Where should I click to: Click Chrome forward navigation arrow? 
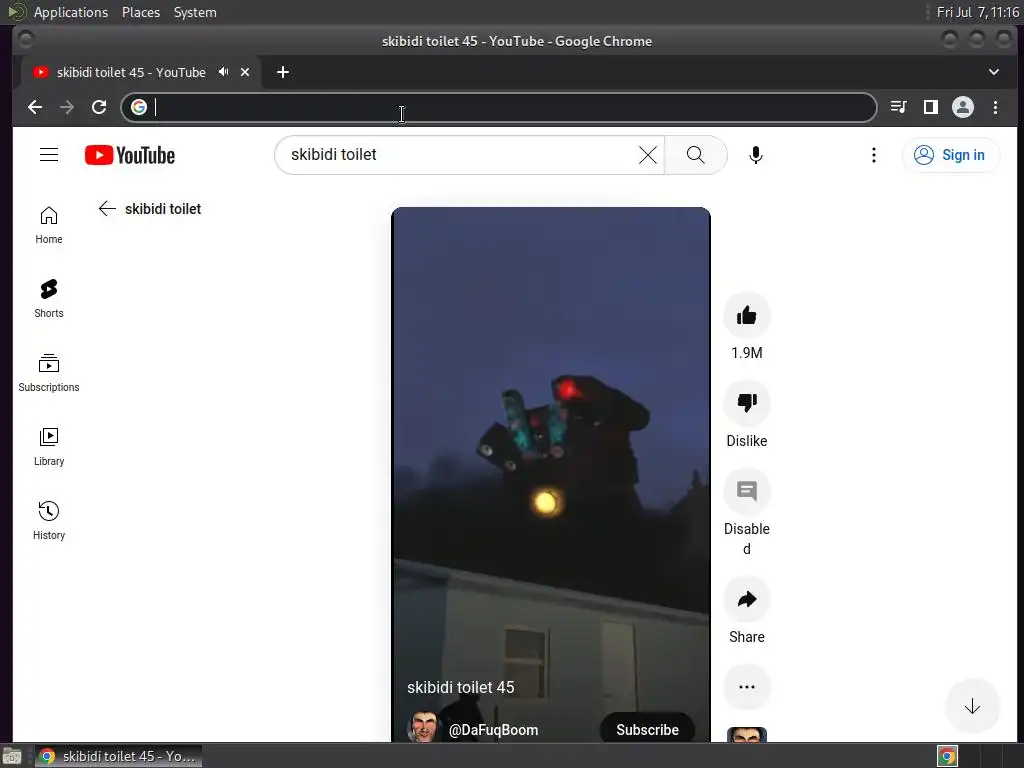(x=67, y=107)
